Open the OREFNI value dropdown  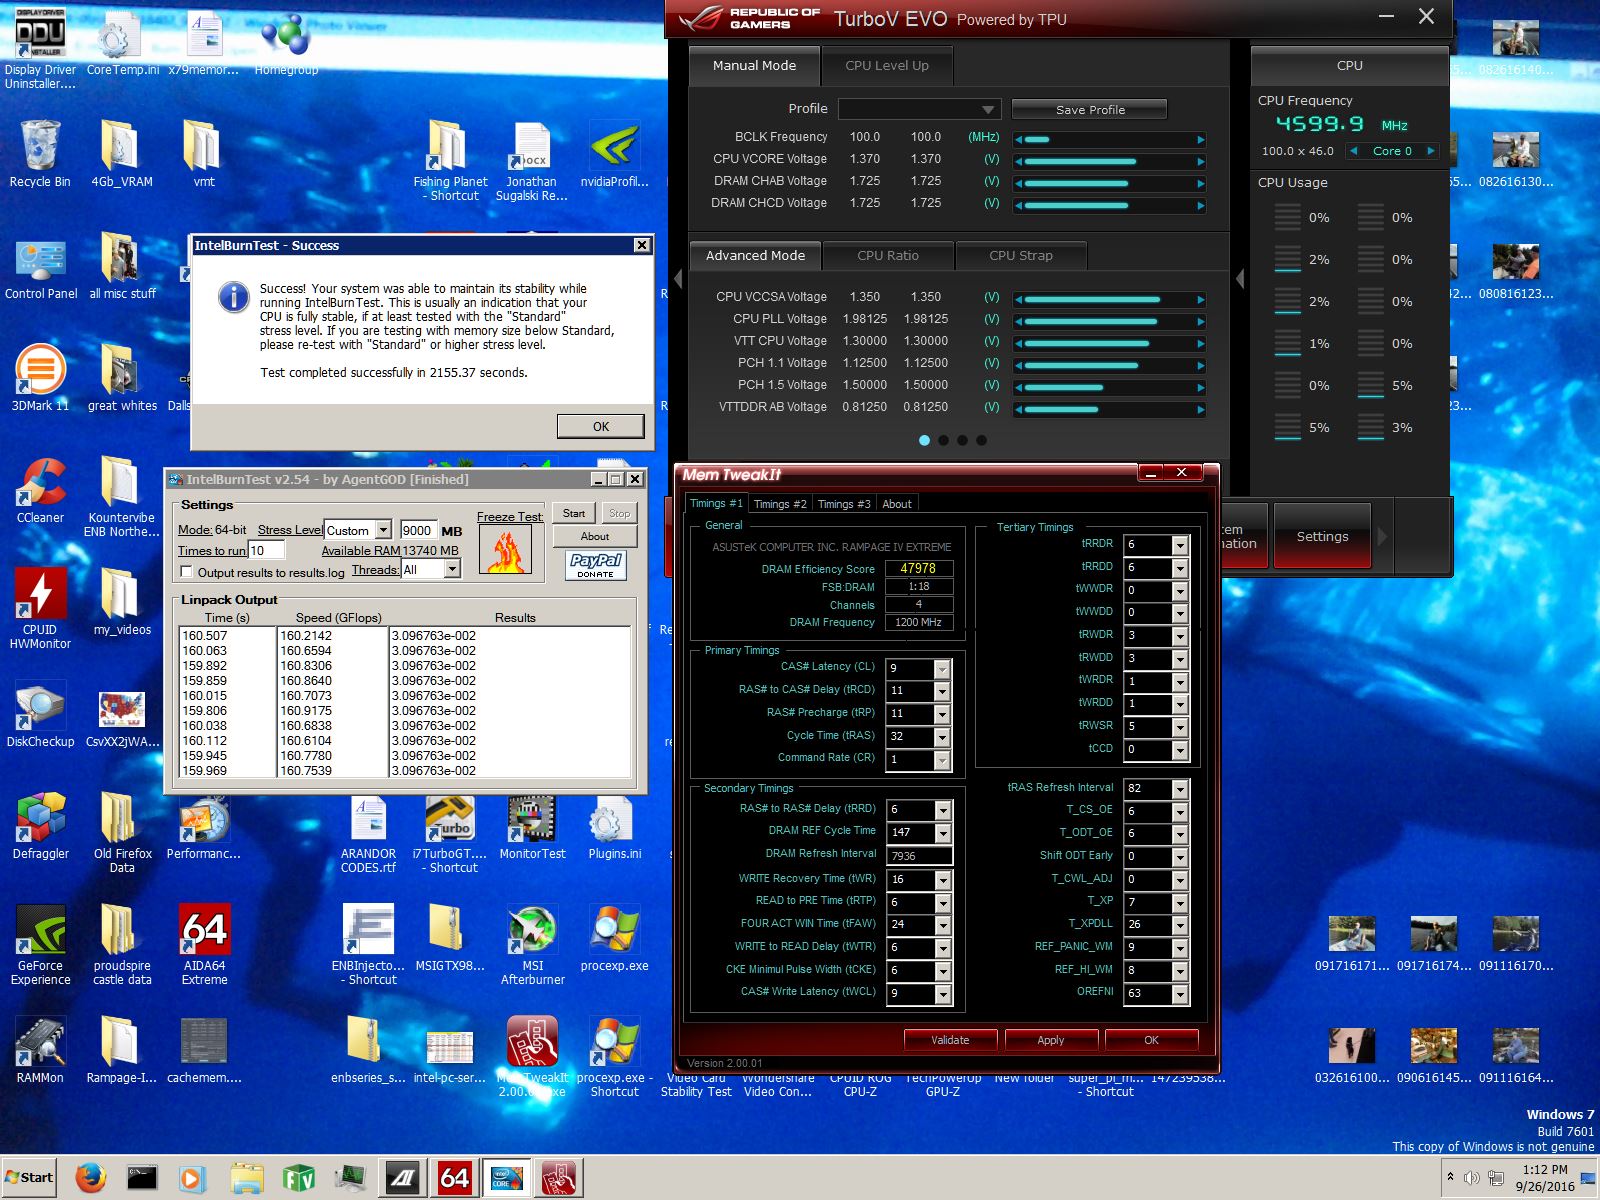coord(1180,994)
